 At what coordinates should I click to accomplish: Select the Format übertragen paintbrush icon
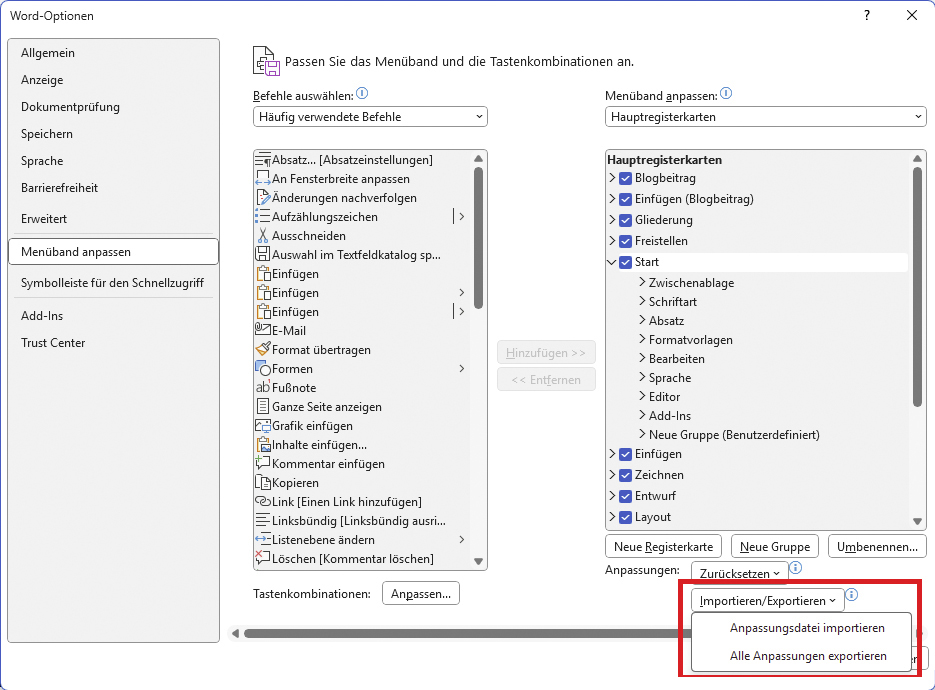coord(262,349)
